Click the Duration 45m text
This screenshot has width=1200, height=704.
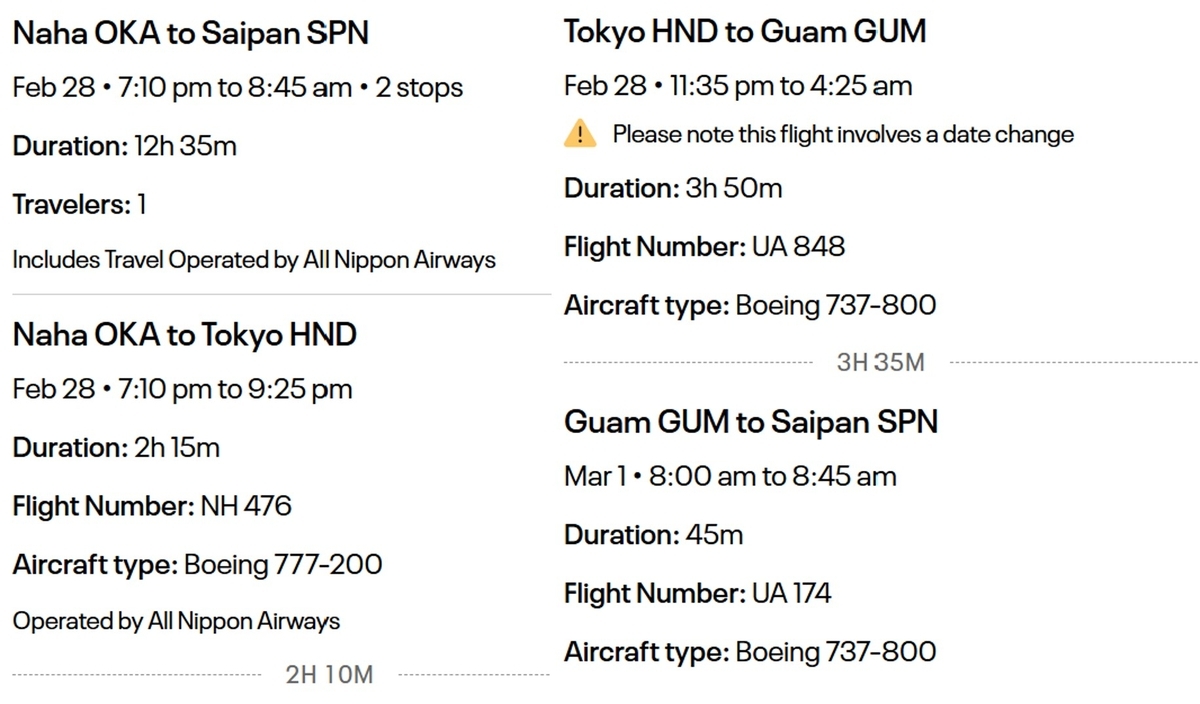click(654, 535)
